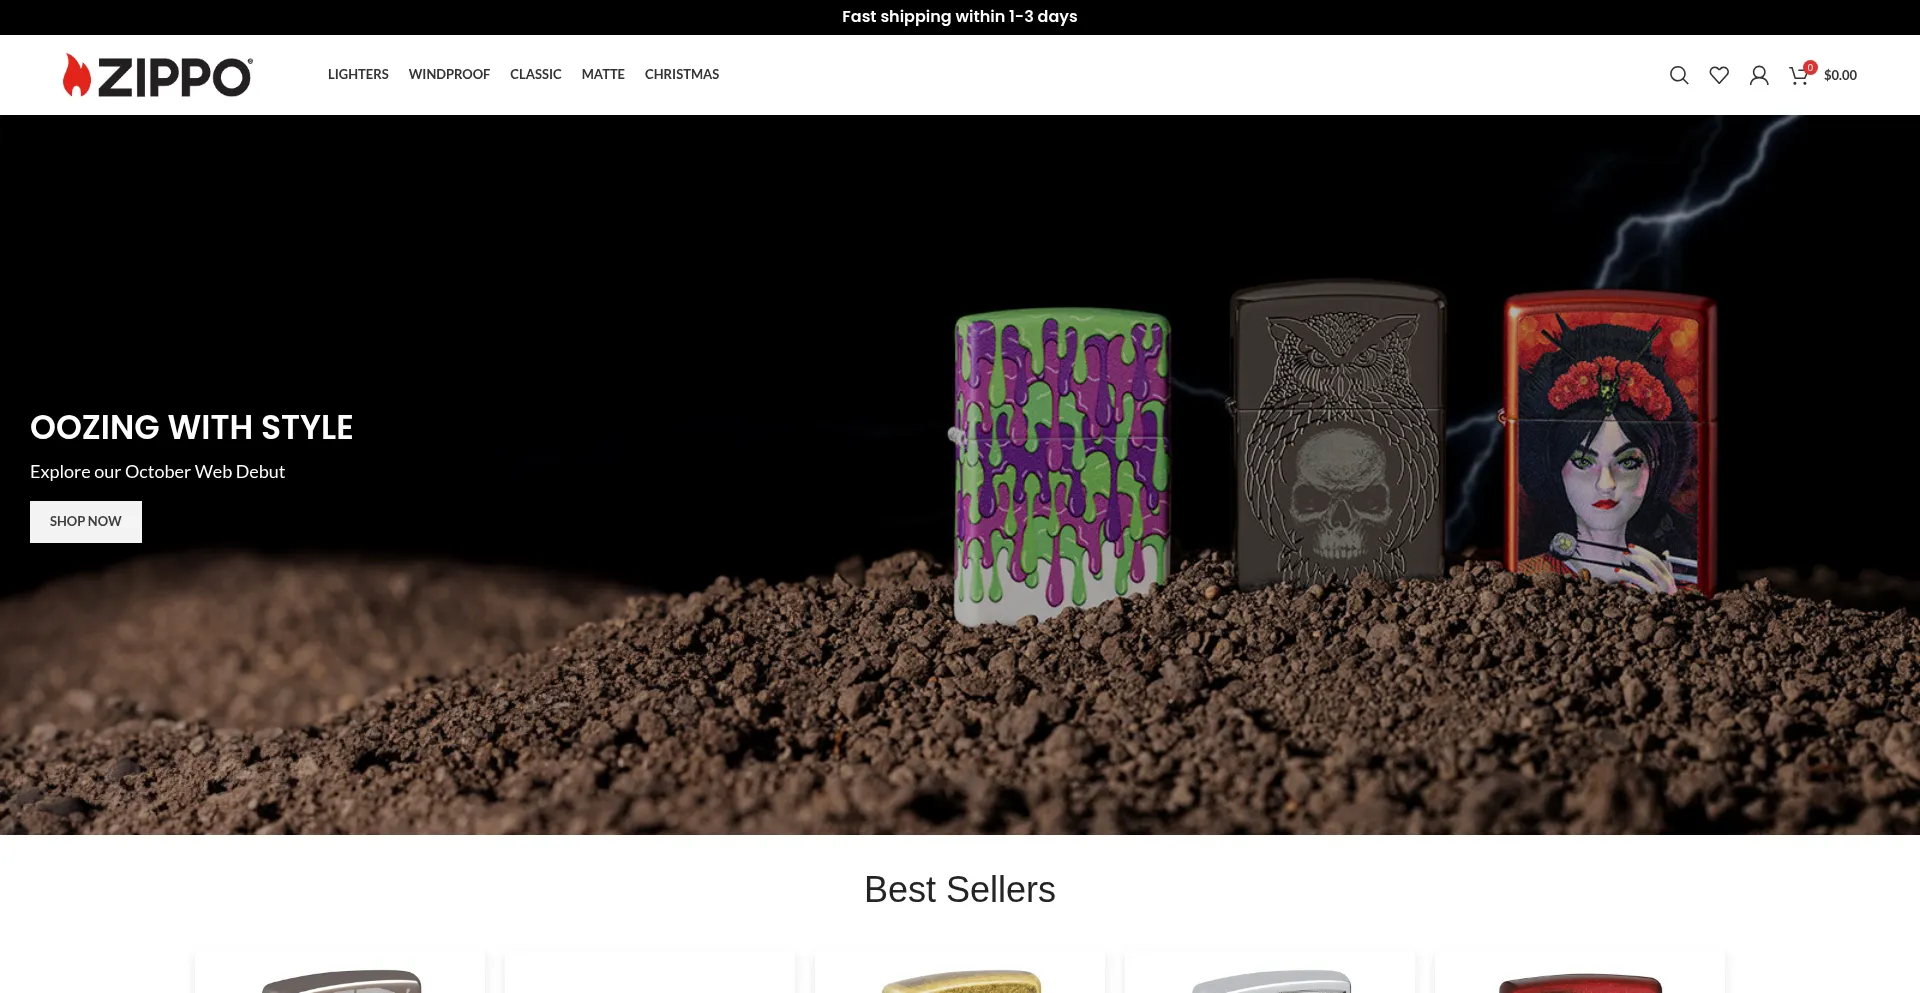Viewport: 1920px width, 993px height.
Task: Open the Lighters menu item
Action: (358, 74)
